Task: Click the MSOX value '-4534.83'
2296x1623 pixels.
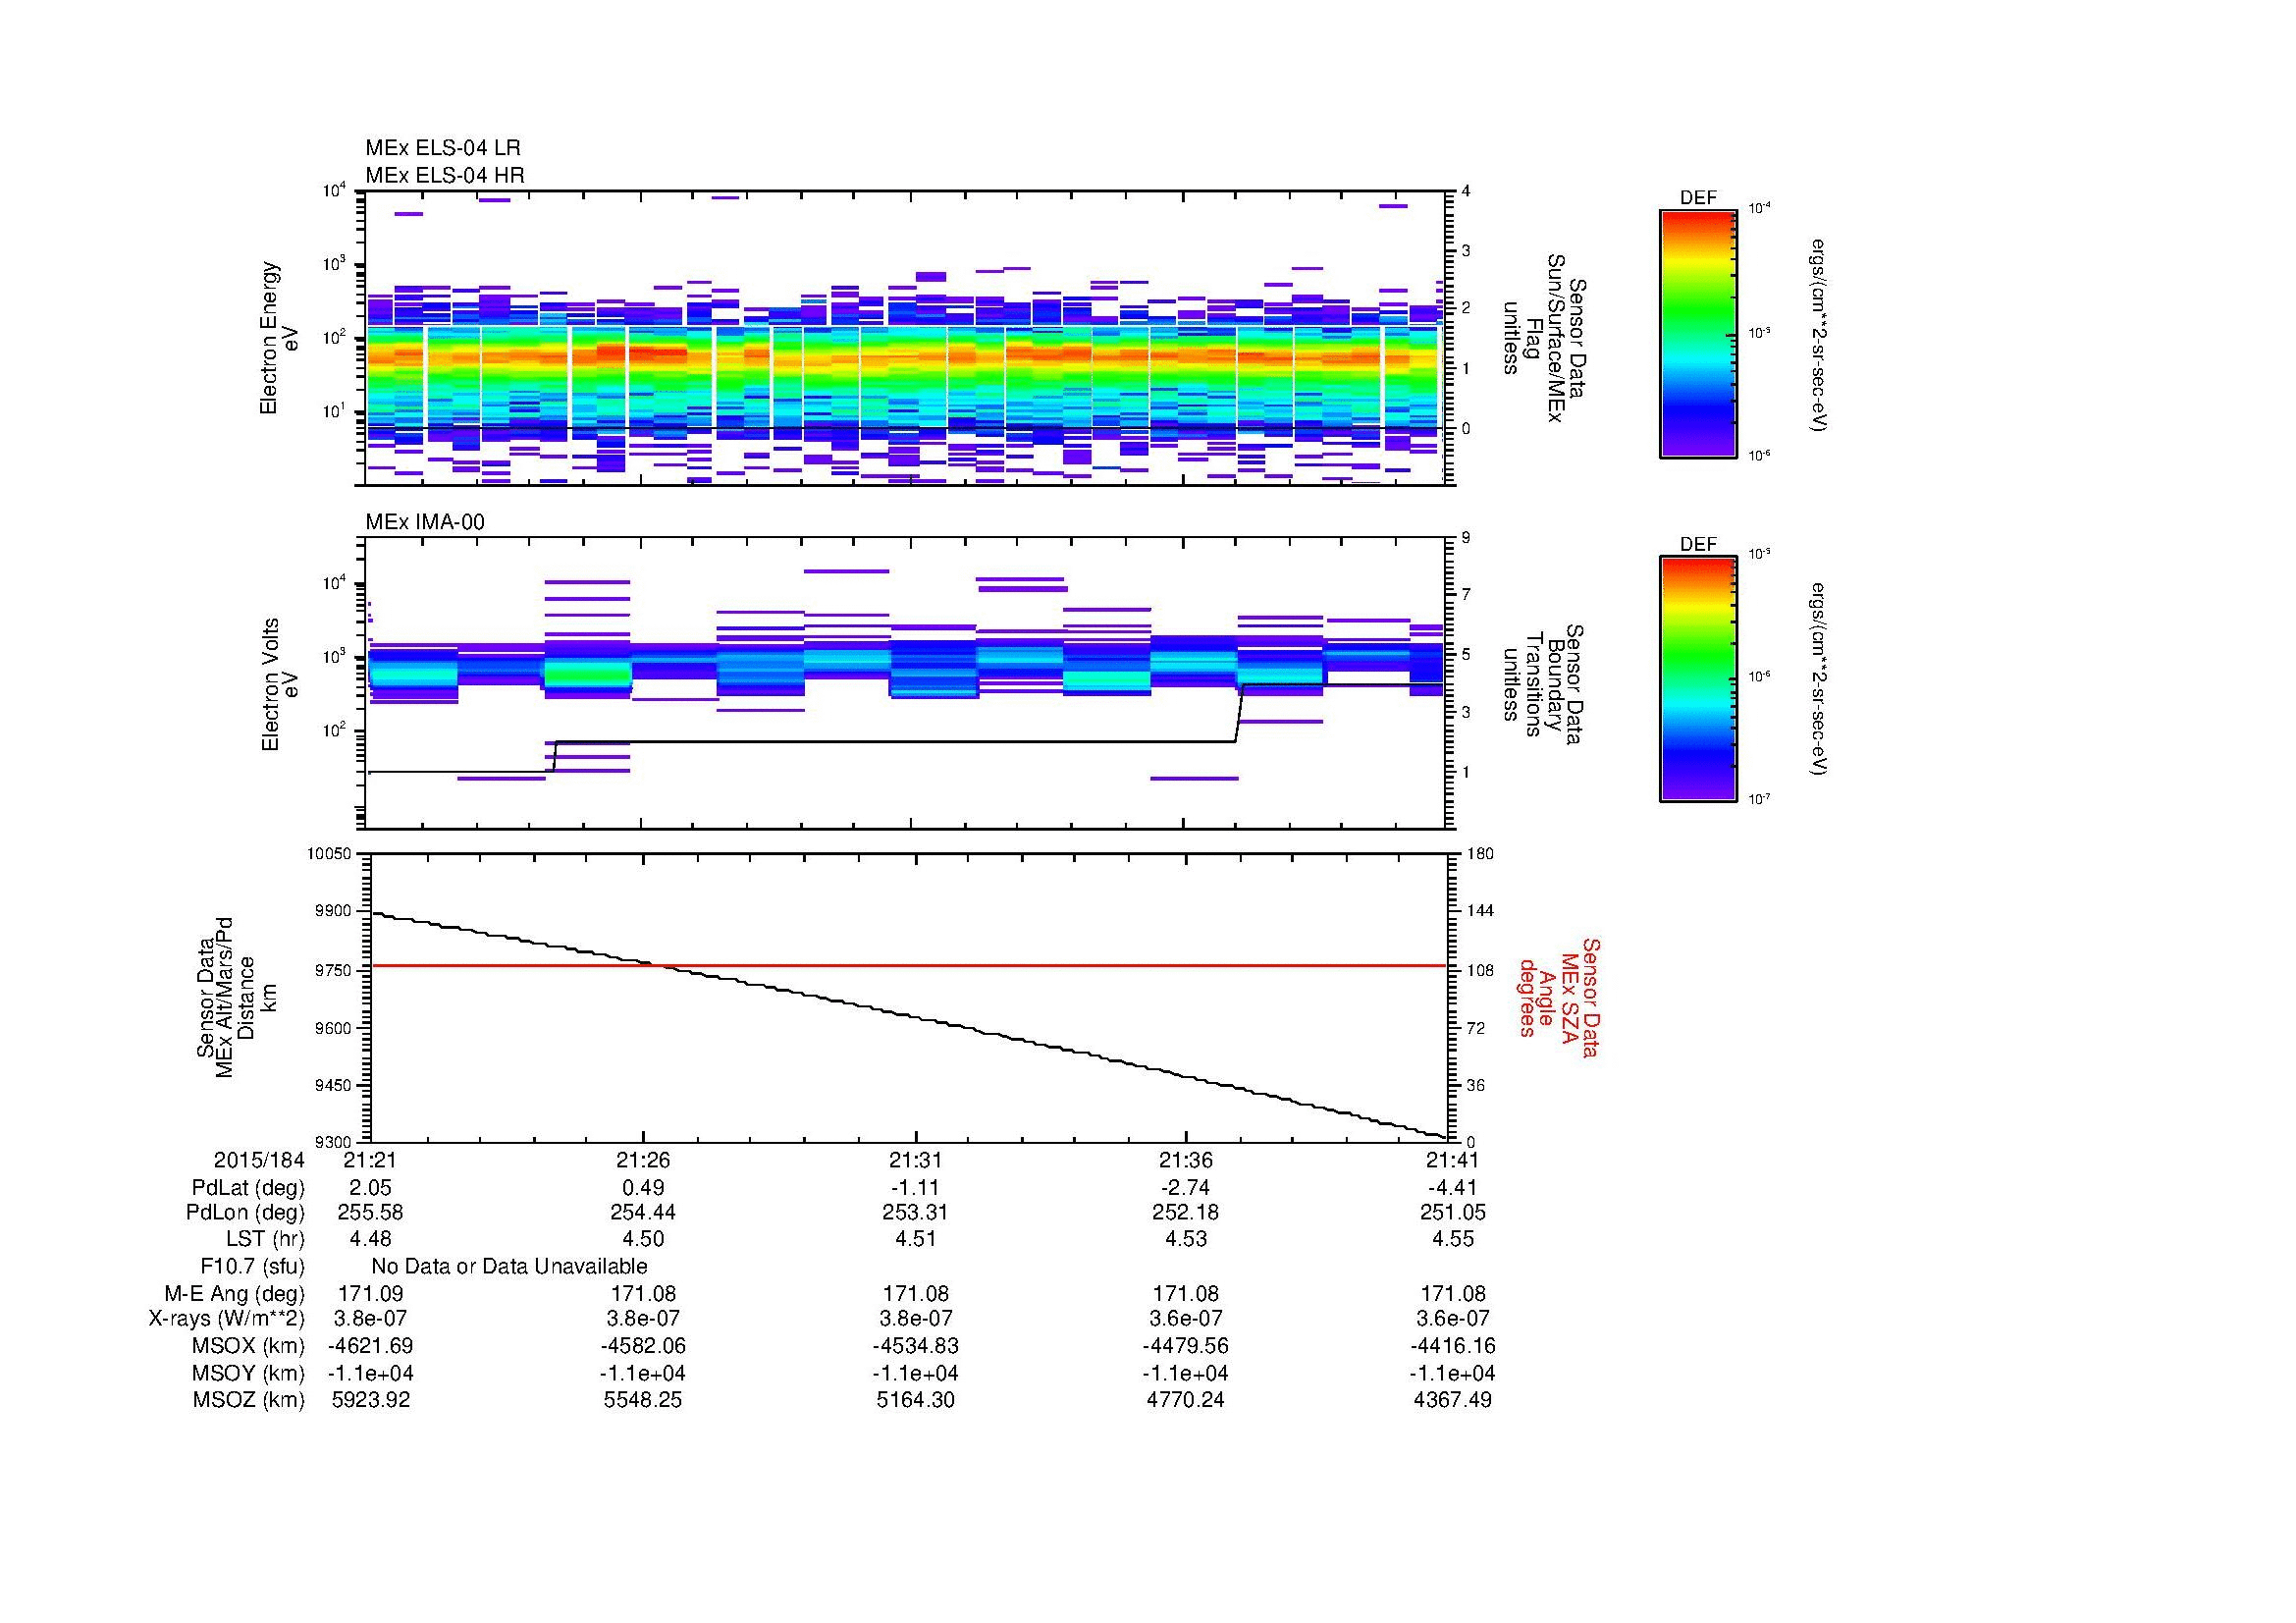Action: click(915, 1346)
